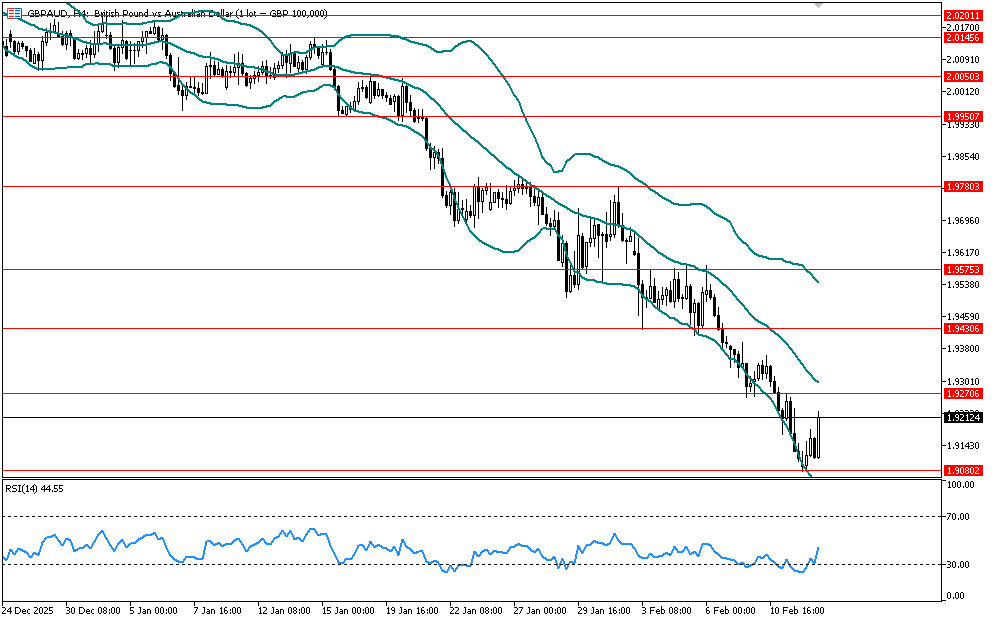Select the 2.01456 red price label
Screen dimensions: 994x622
[963, 37]
